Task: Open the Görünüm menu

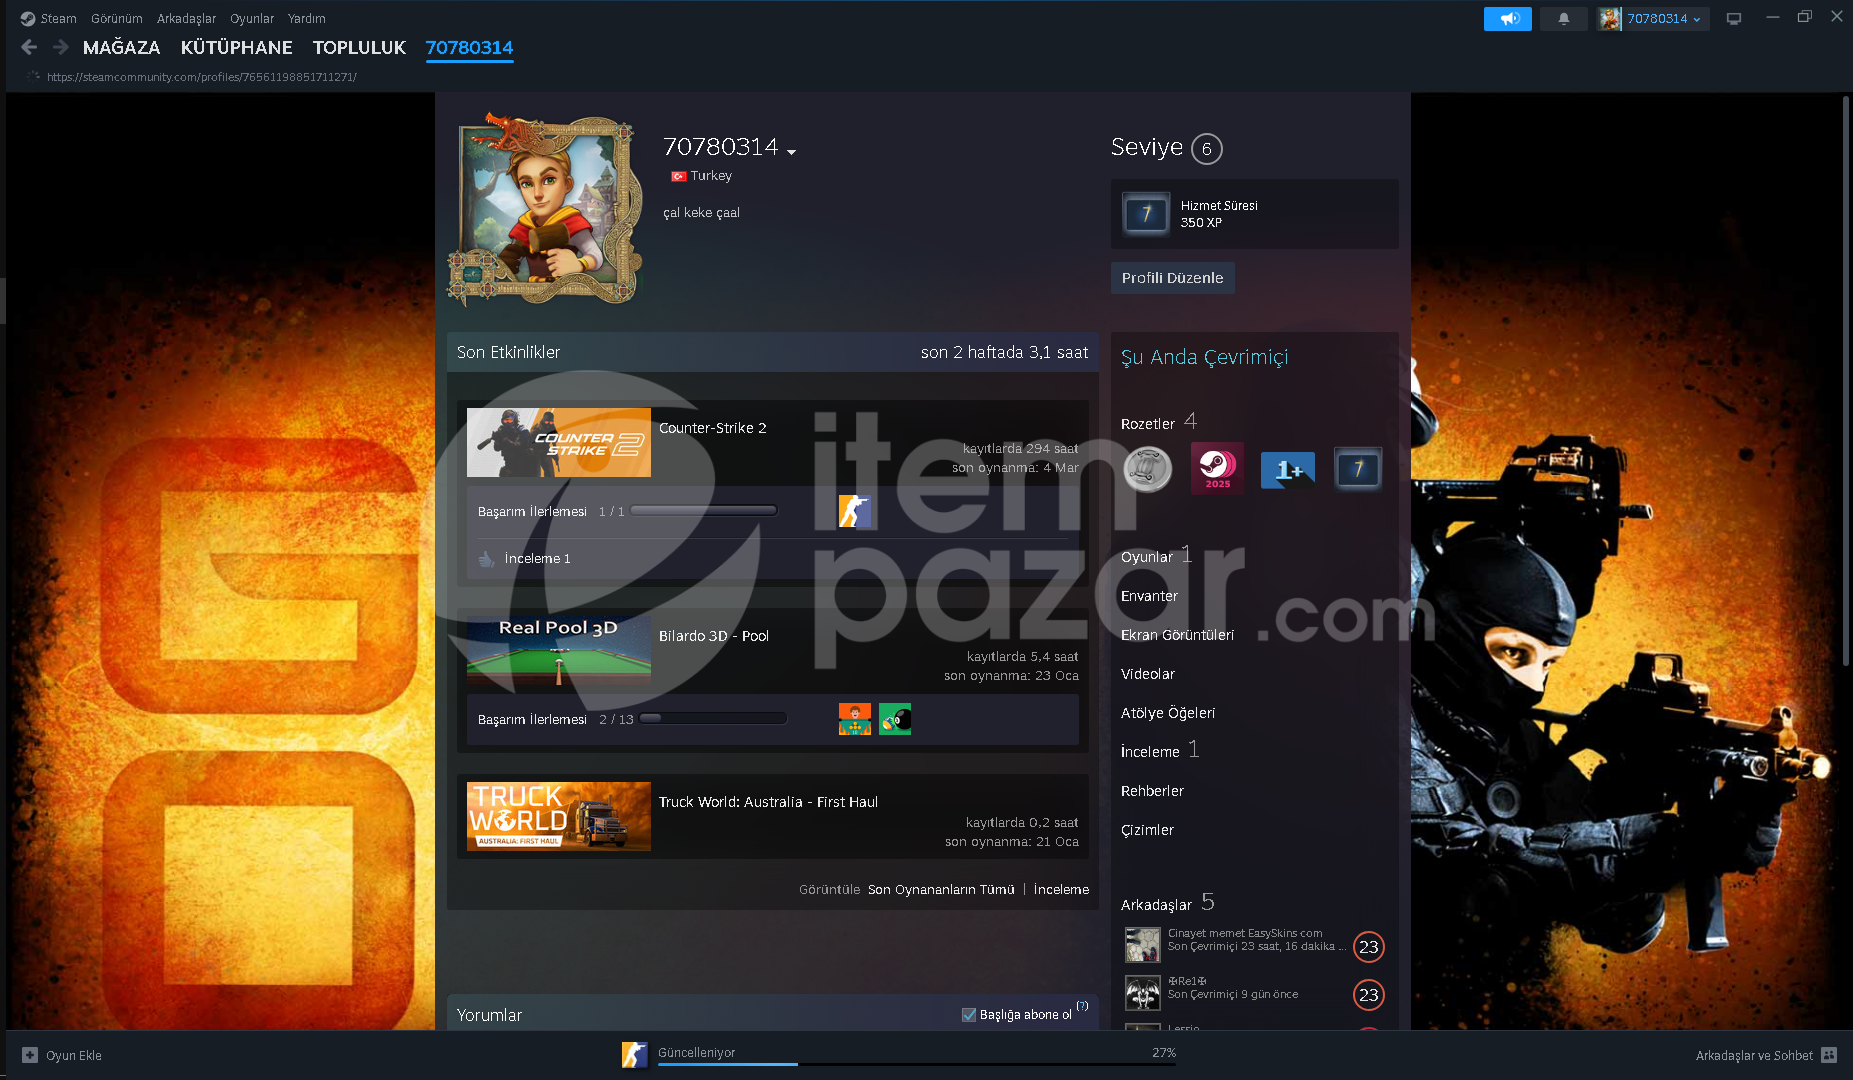Action: pos(117,18)
